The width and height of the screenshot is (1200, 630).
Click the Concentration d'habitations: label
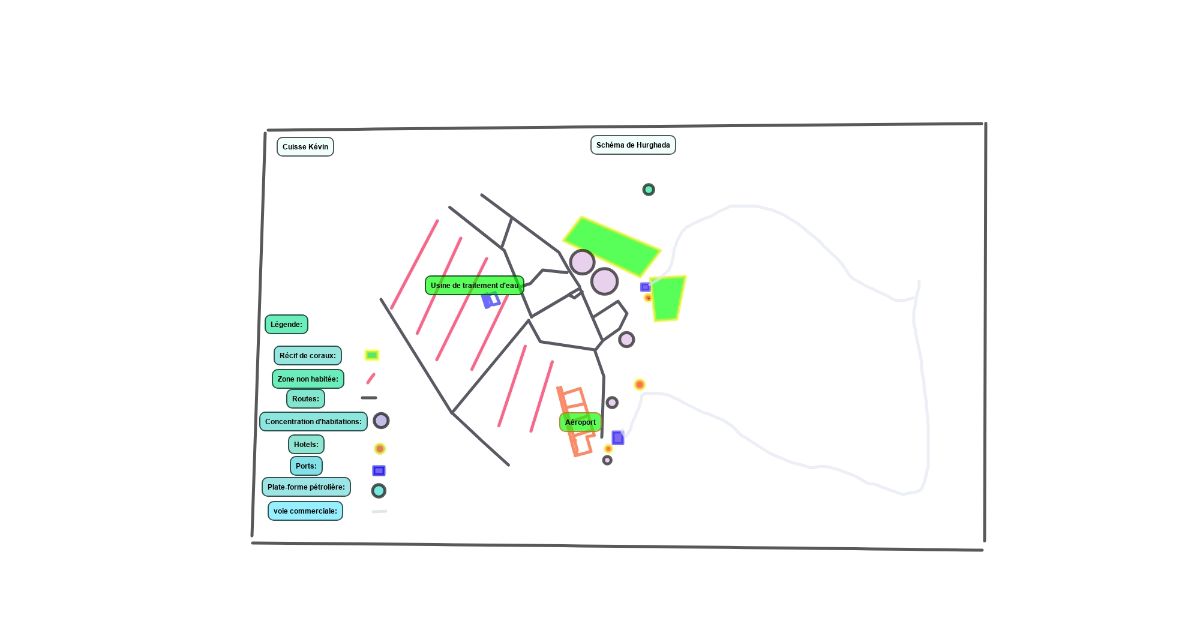[313, 421]
